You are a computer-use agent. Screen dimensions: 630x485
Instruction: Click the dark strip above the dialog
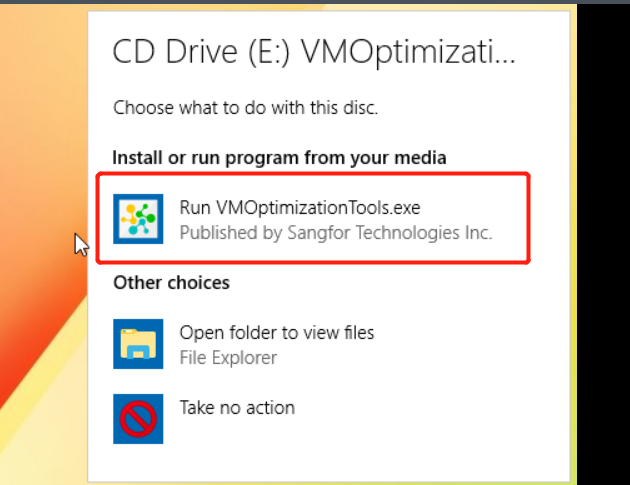(330, 4)
